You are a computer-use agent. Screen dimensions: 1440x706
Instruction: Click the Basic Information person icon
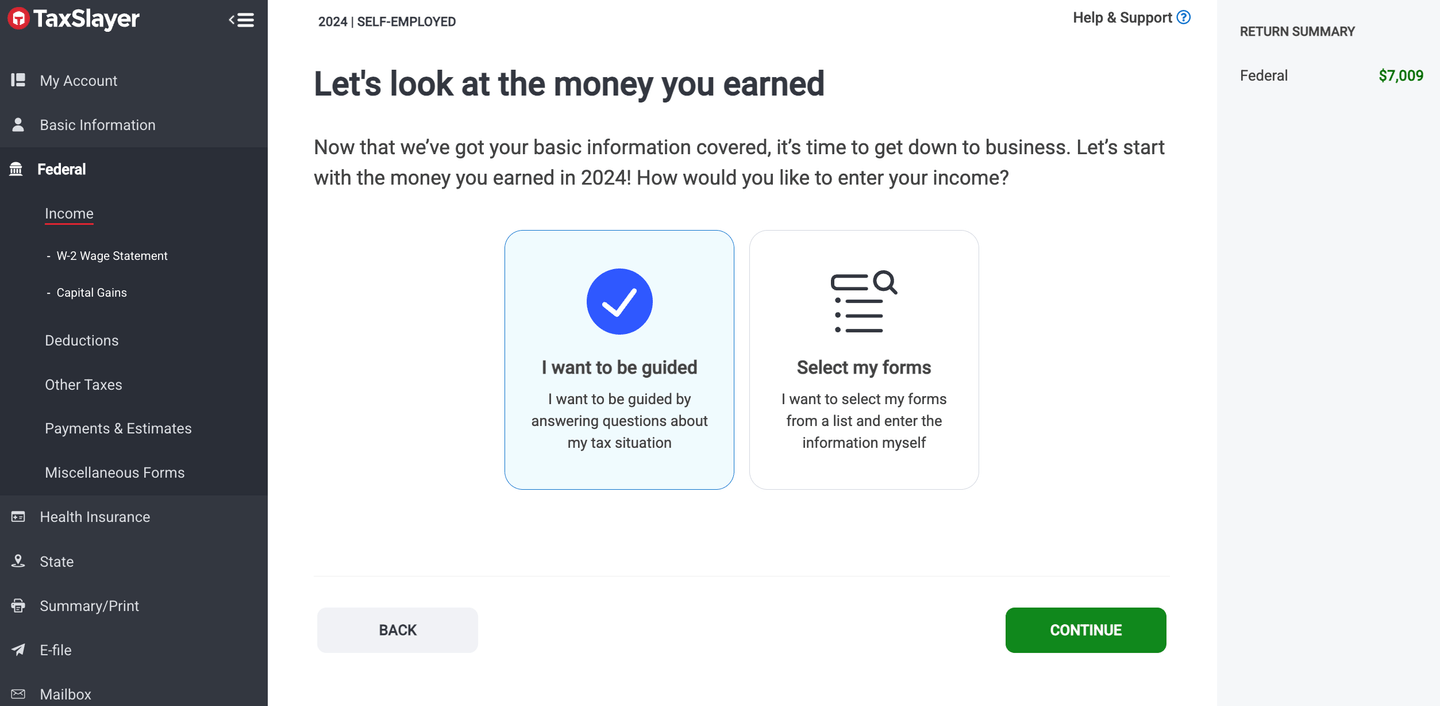pos(18,125)
